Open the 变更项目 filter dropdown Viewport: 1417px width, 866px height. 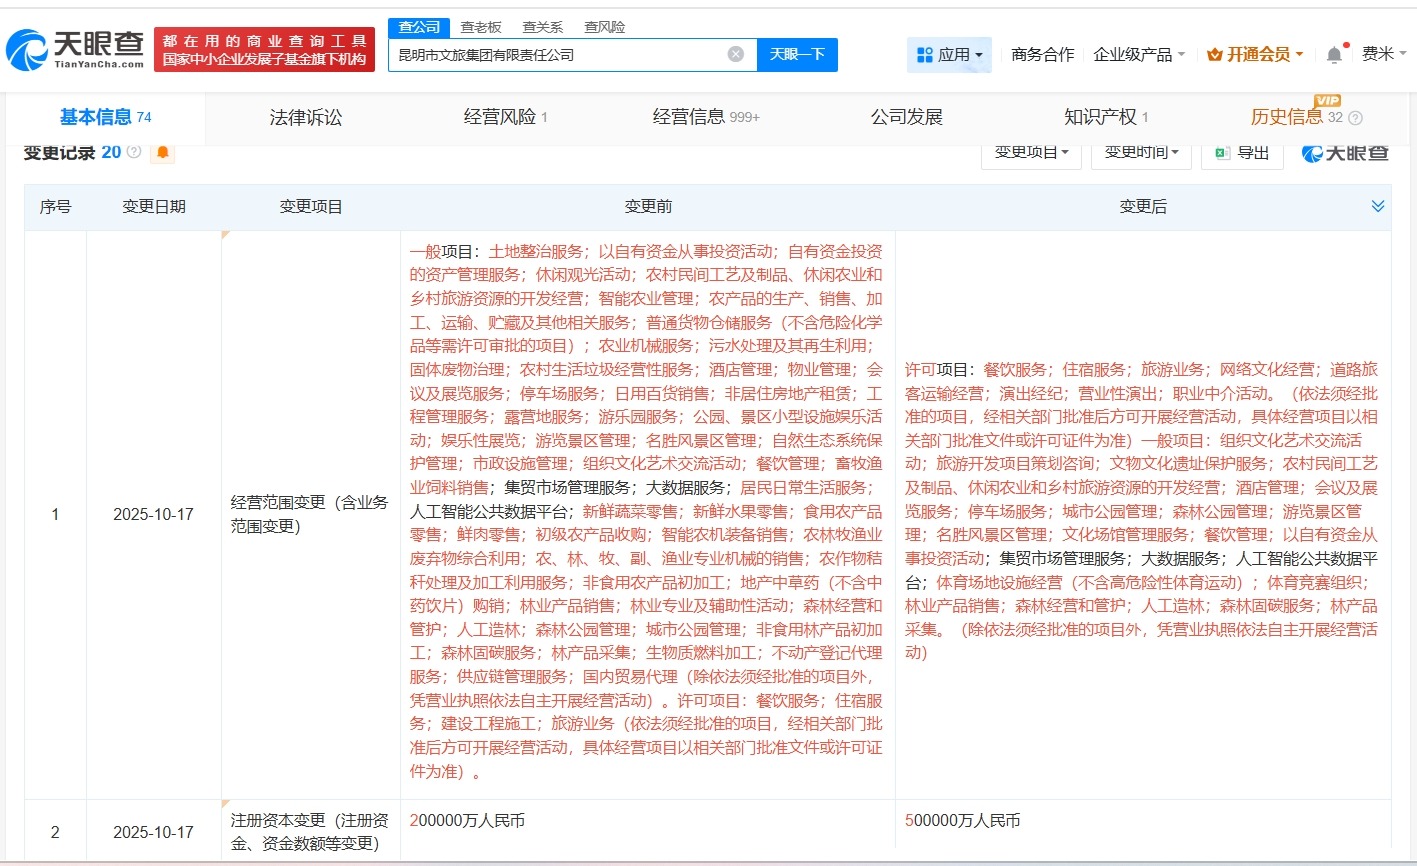coord(1031,153)
